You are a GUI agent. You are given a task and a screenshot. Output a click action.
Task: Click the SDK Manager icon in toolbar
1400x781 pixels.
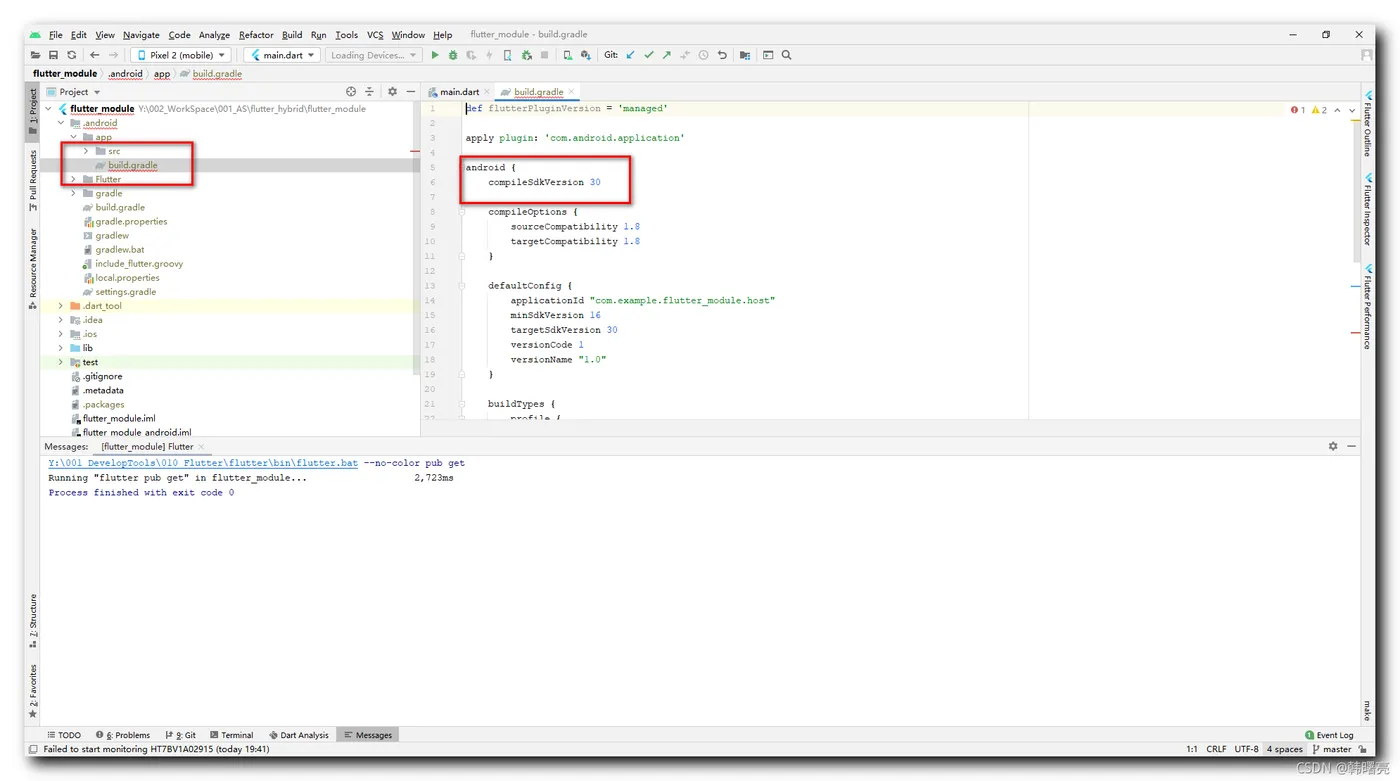coord(585,55)
